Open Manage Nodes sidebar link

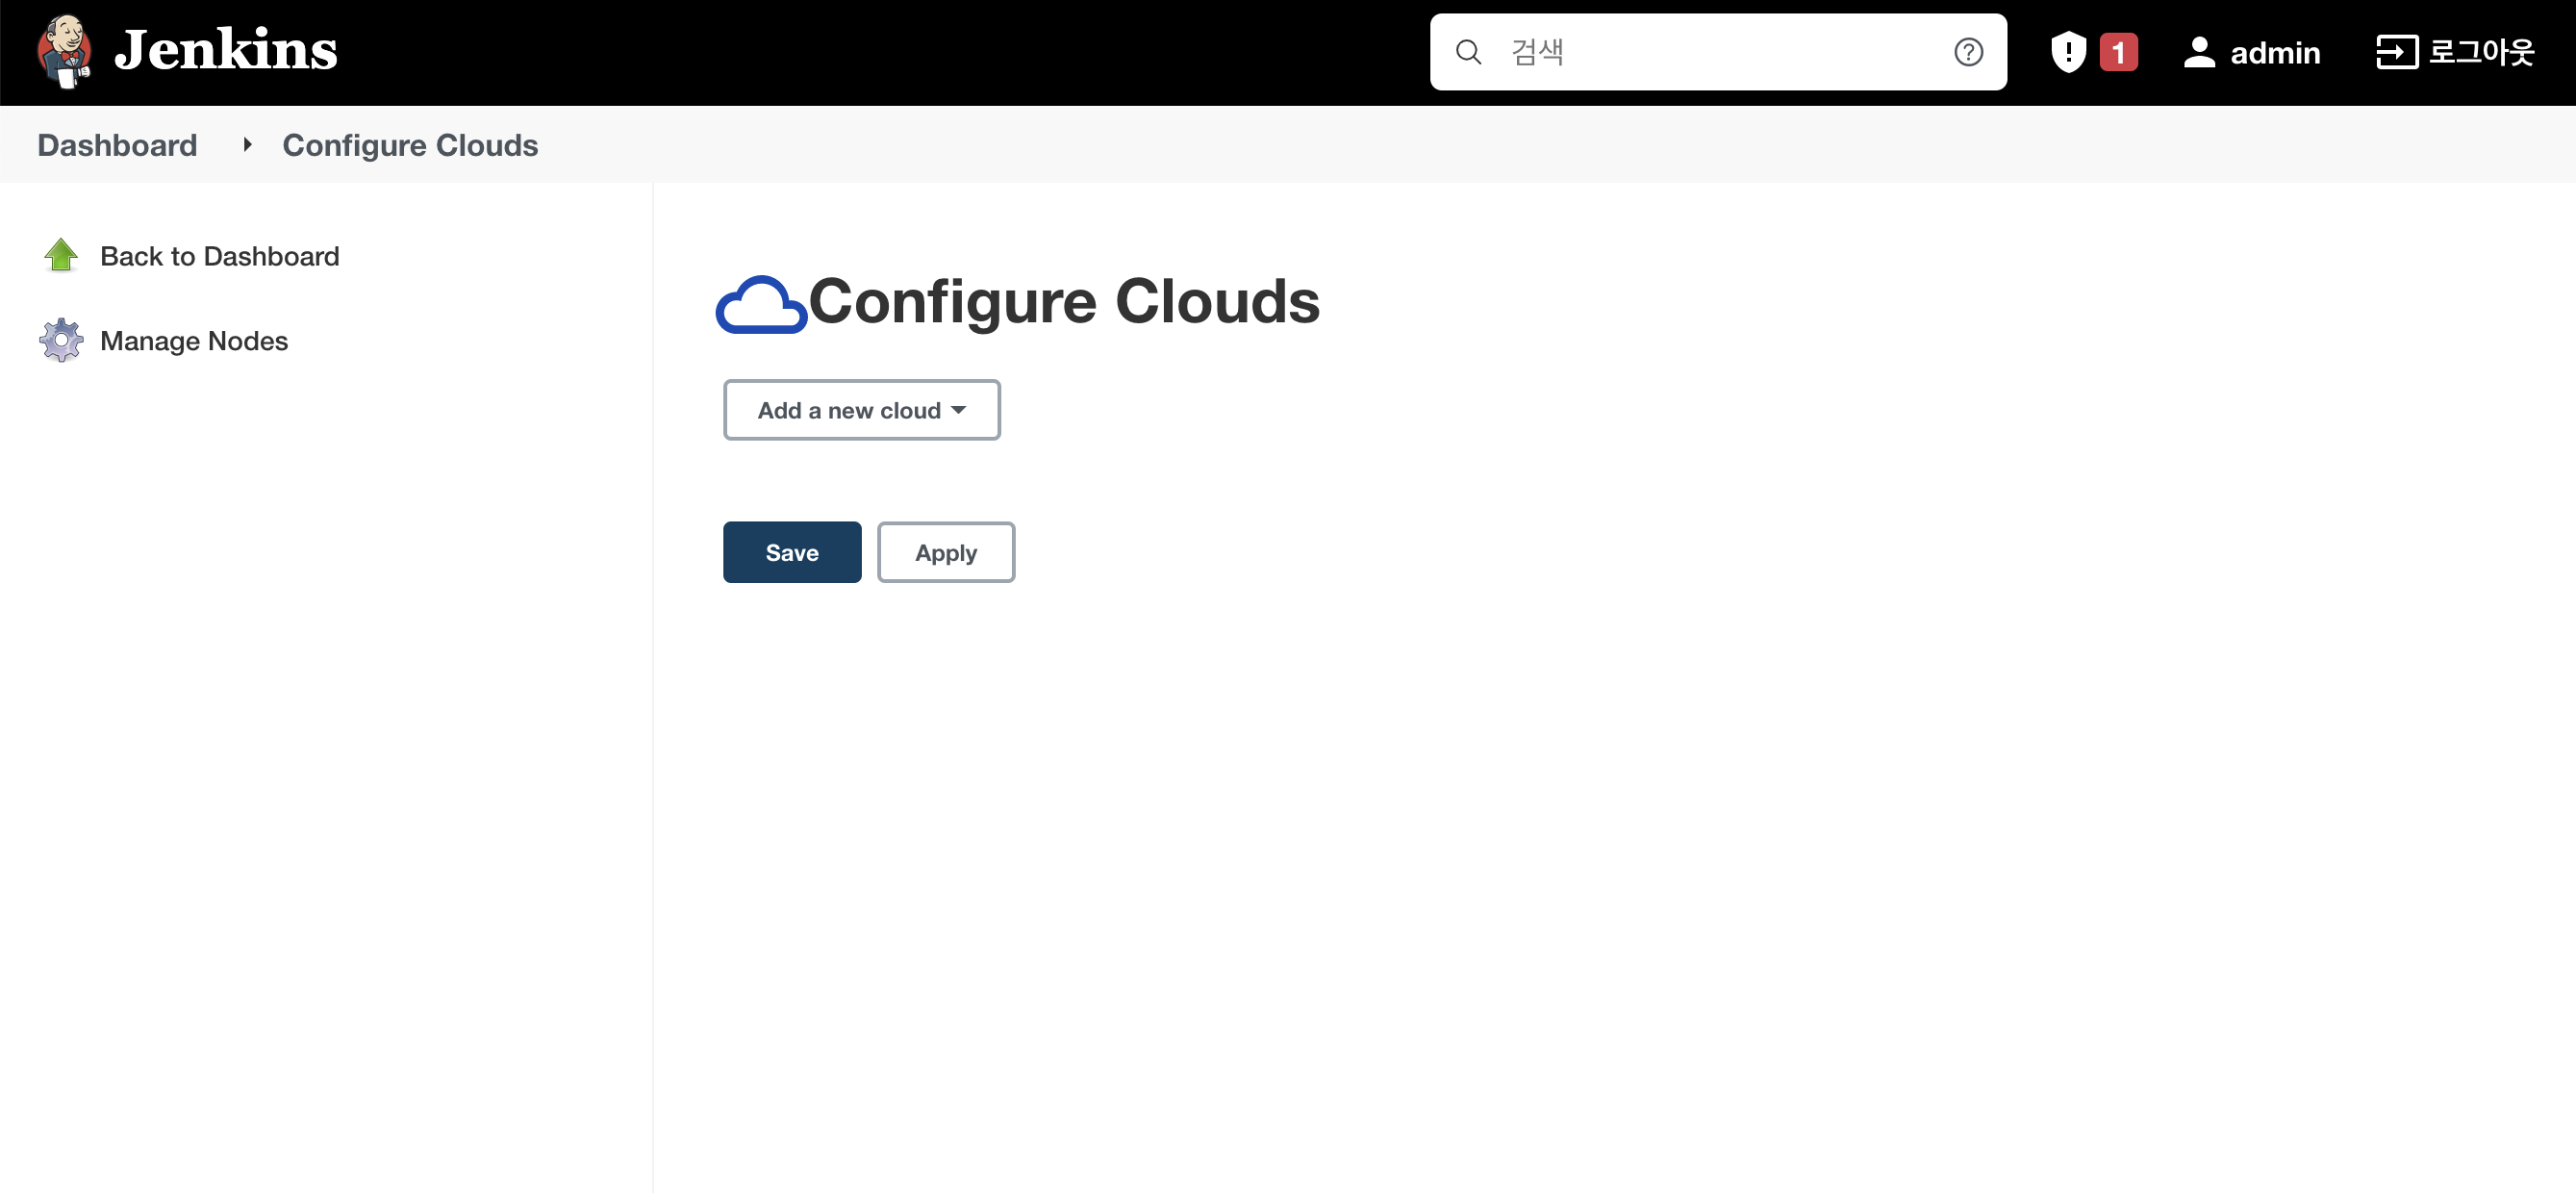(194, 341)
